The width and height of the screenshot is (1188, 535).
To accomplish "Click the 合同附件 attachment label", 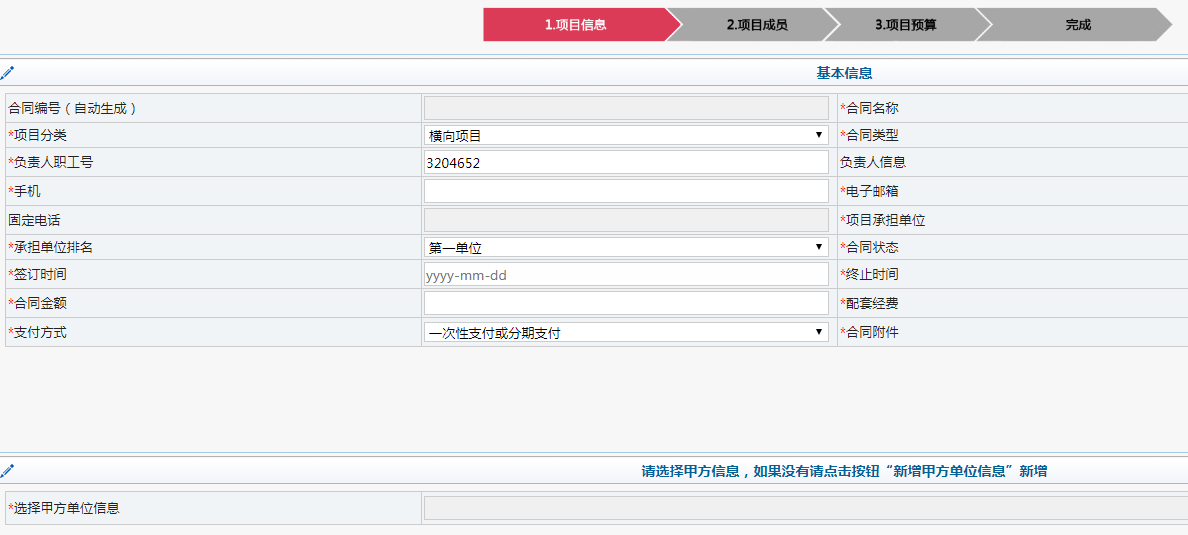I will [871, 332].
